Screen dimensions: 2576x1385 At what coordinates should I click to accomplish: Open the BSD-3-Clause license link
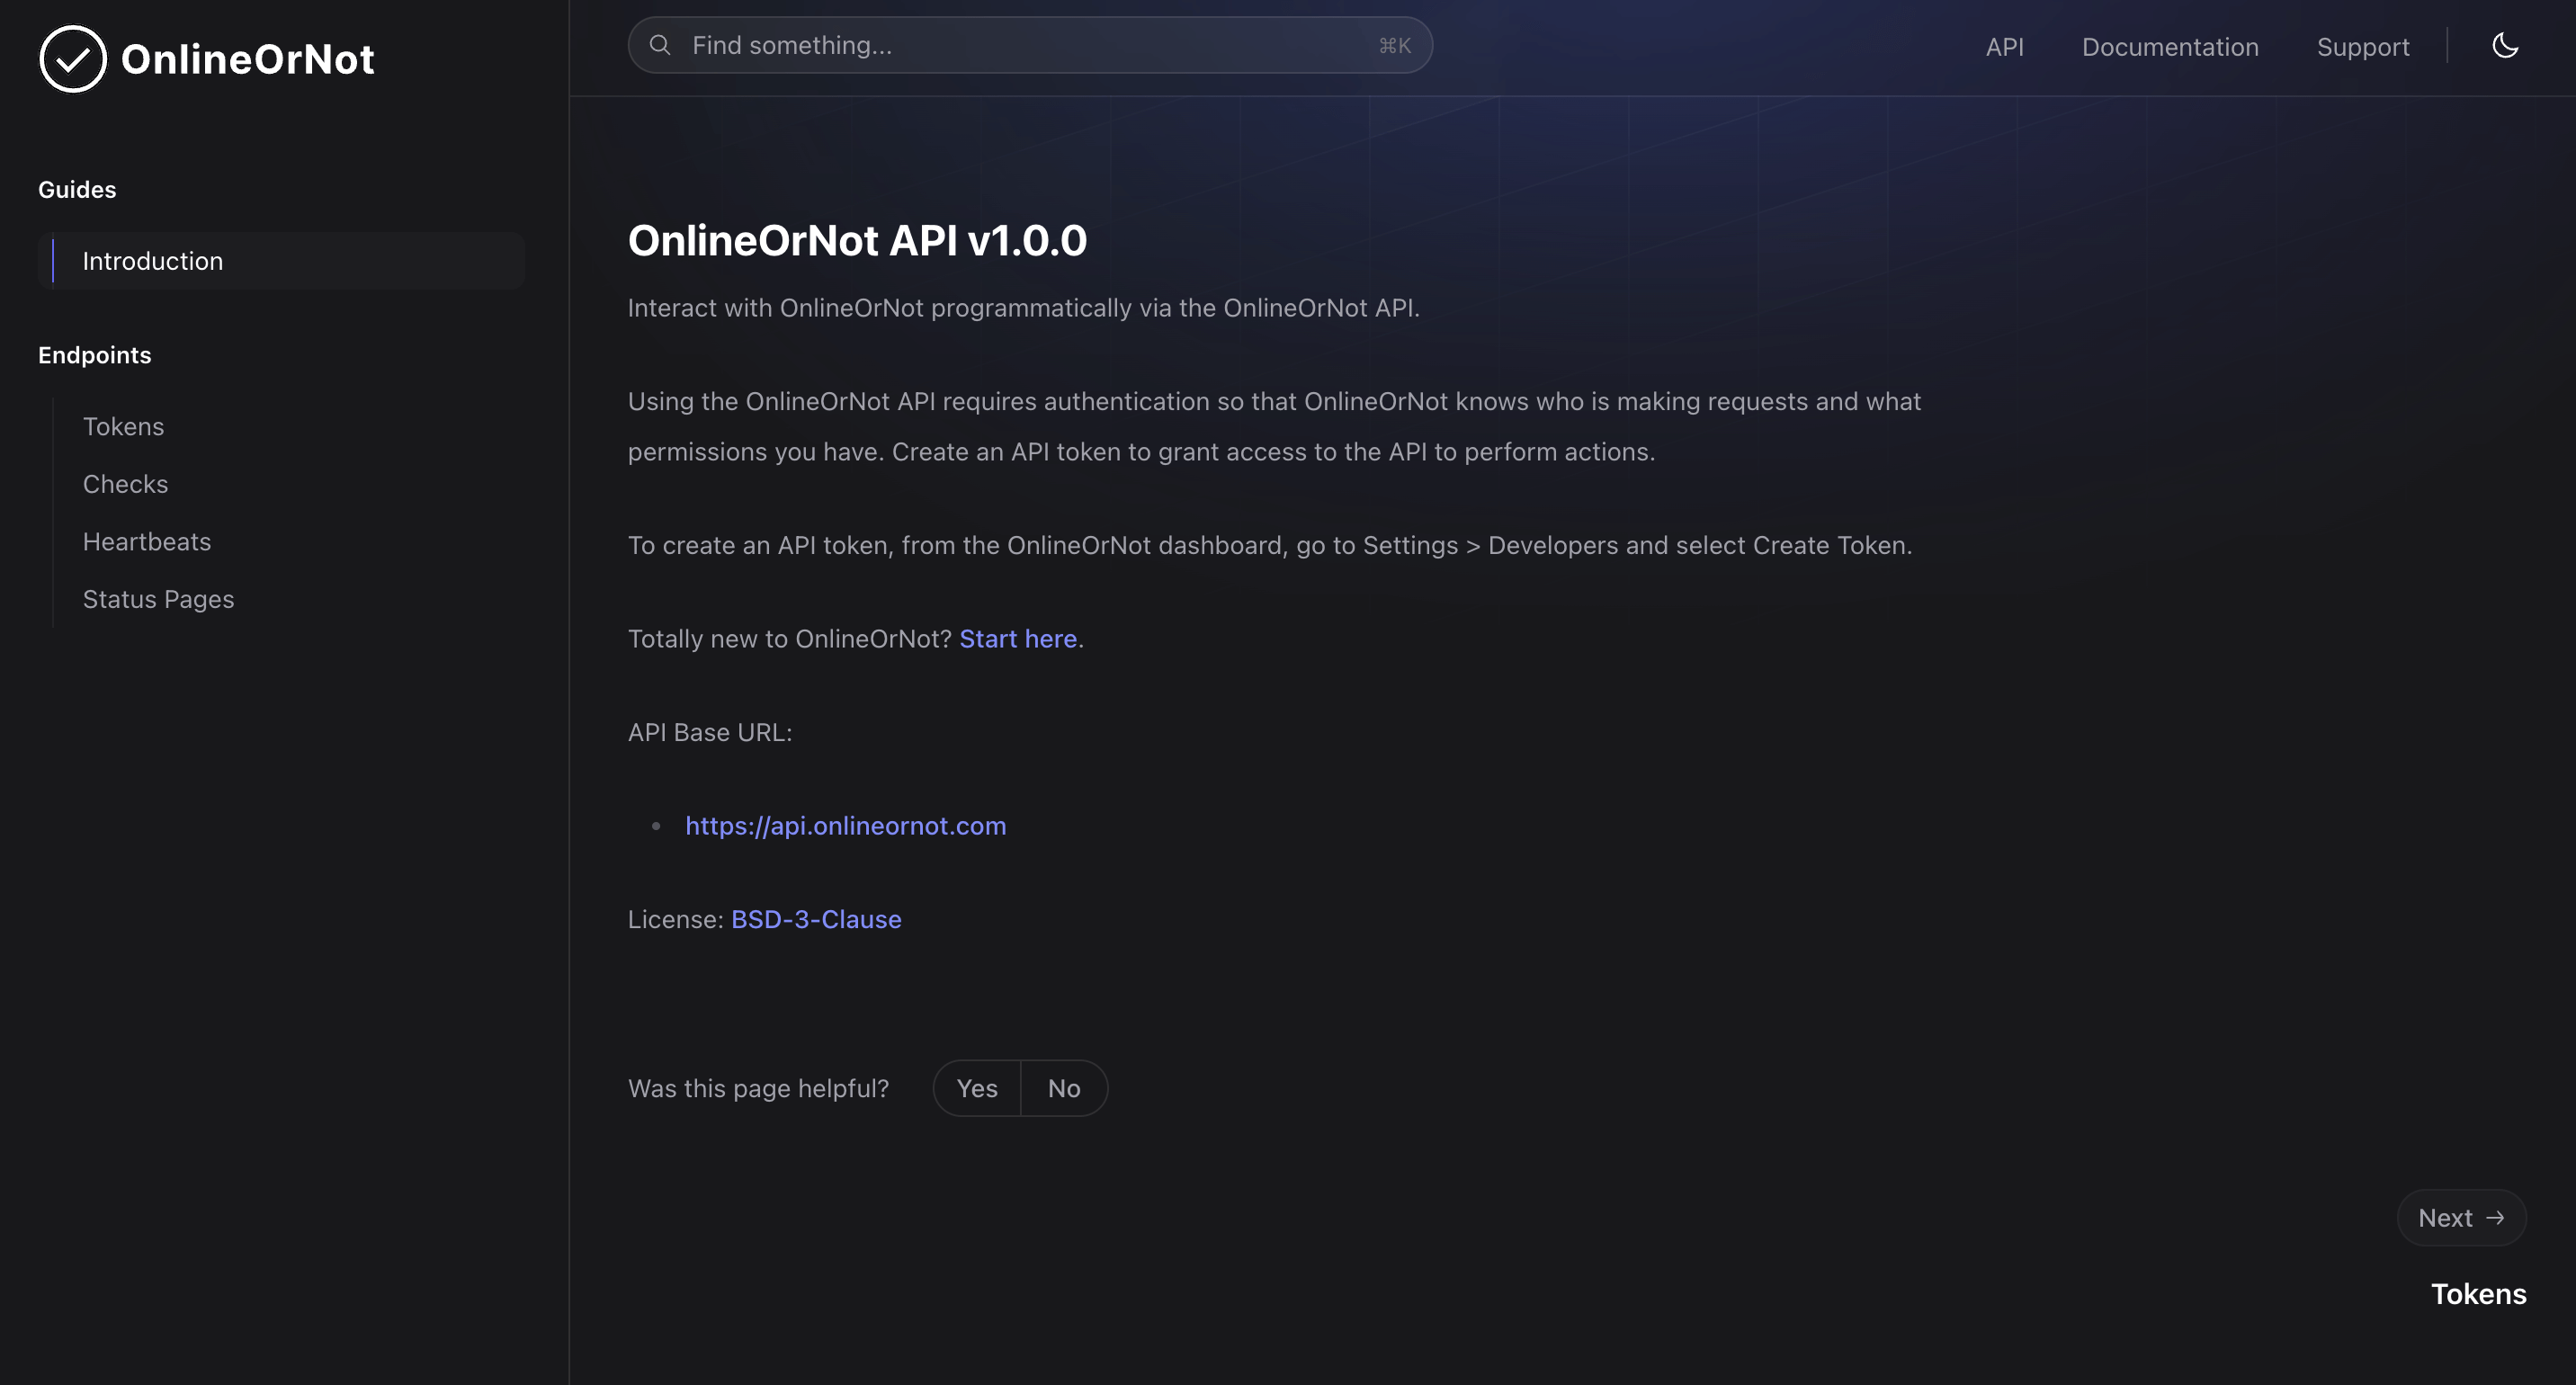(x=815, y=919)
